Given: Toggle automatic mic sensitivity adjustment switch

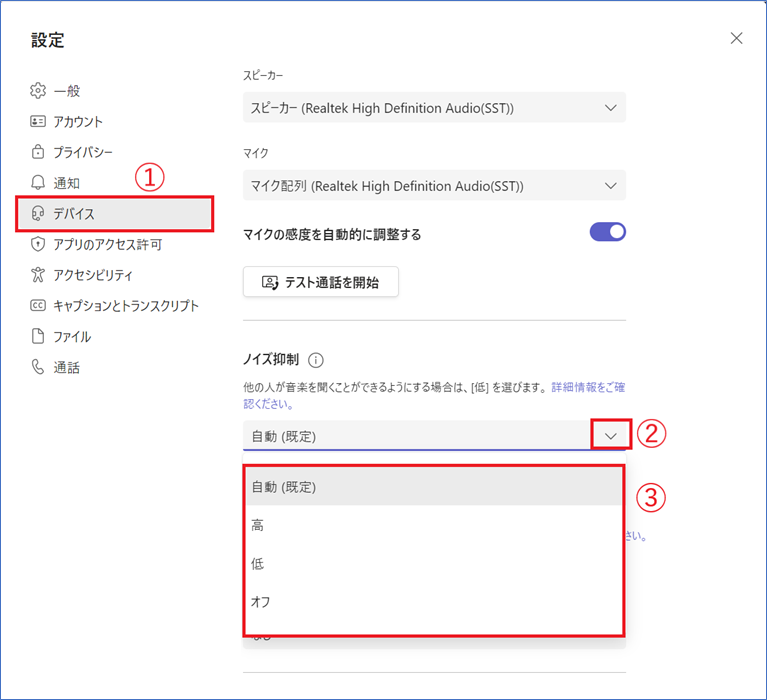Looking at the screenshot, I should pos(607,232).
